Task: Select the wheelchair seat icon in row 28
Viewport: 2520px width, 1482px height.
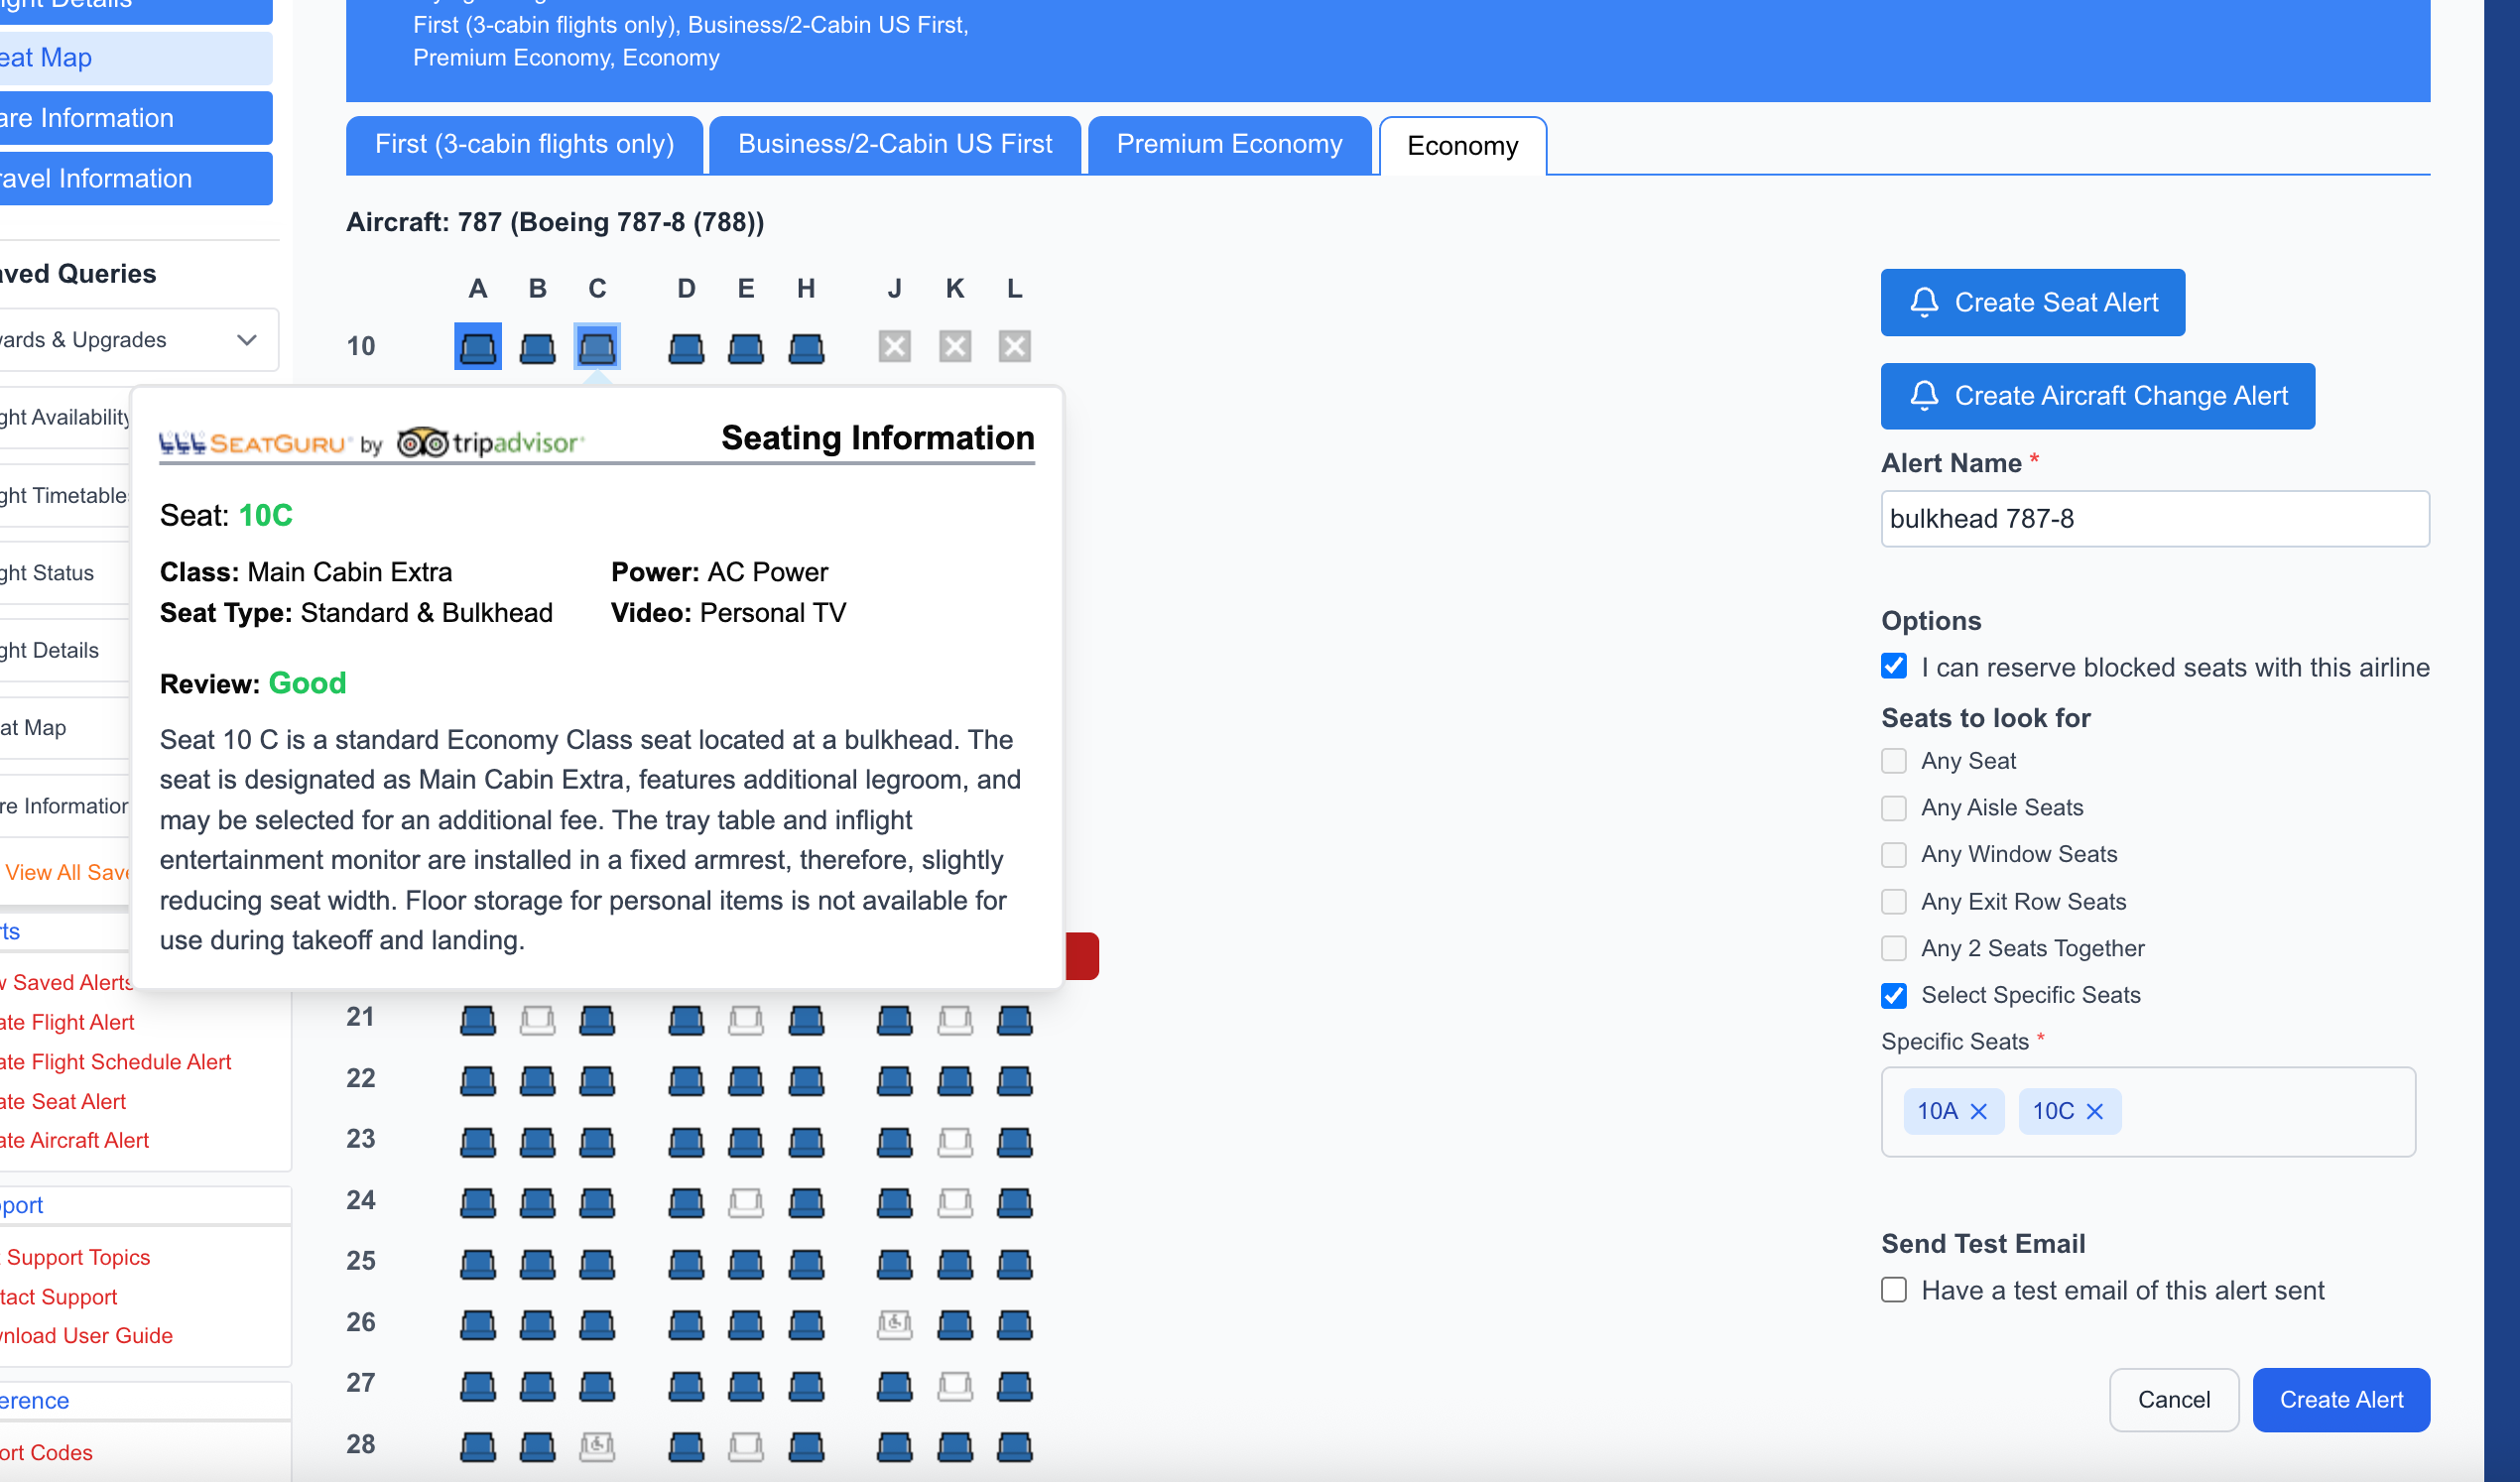Action: click(x=598, y=1446)
